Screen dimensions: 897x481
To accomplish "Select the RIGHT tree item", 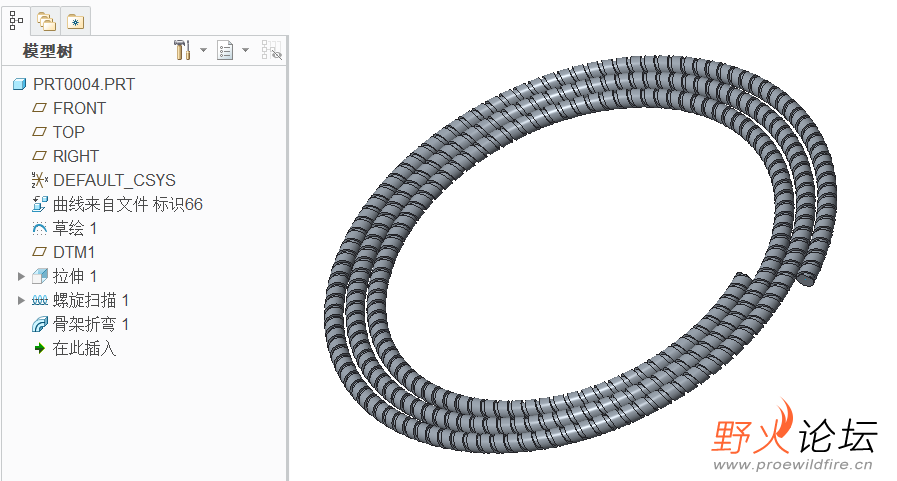I will 76,156.
